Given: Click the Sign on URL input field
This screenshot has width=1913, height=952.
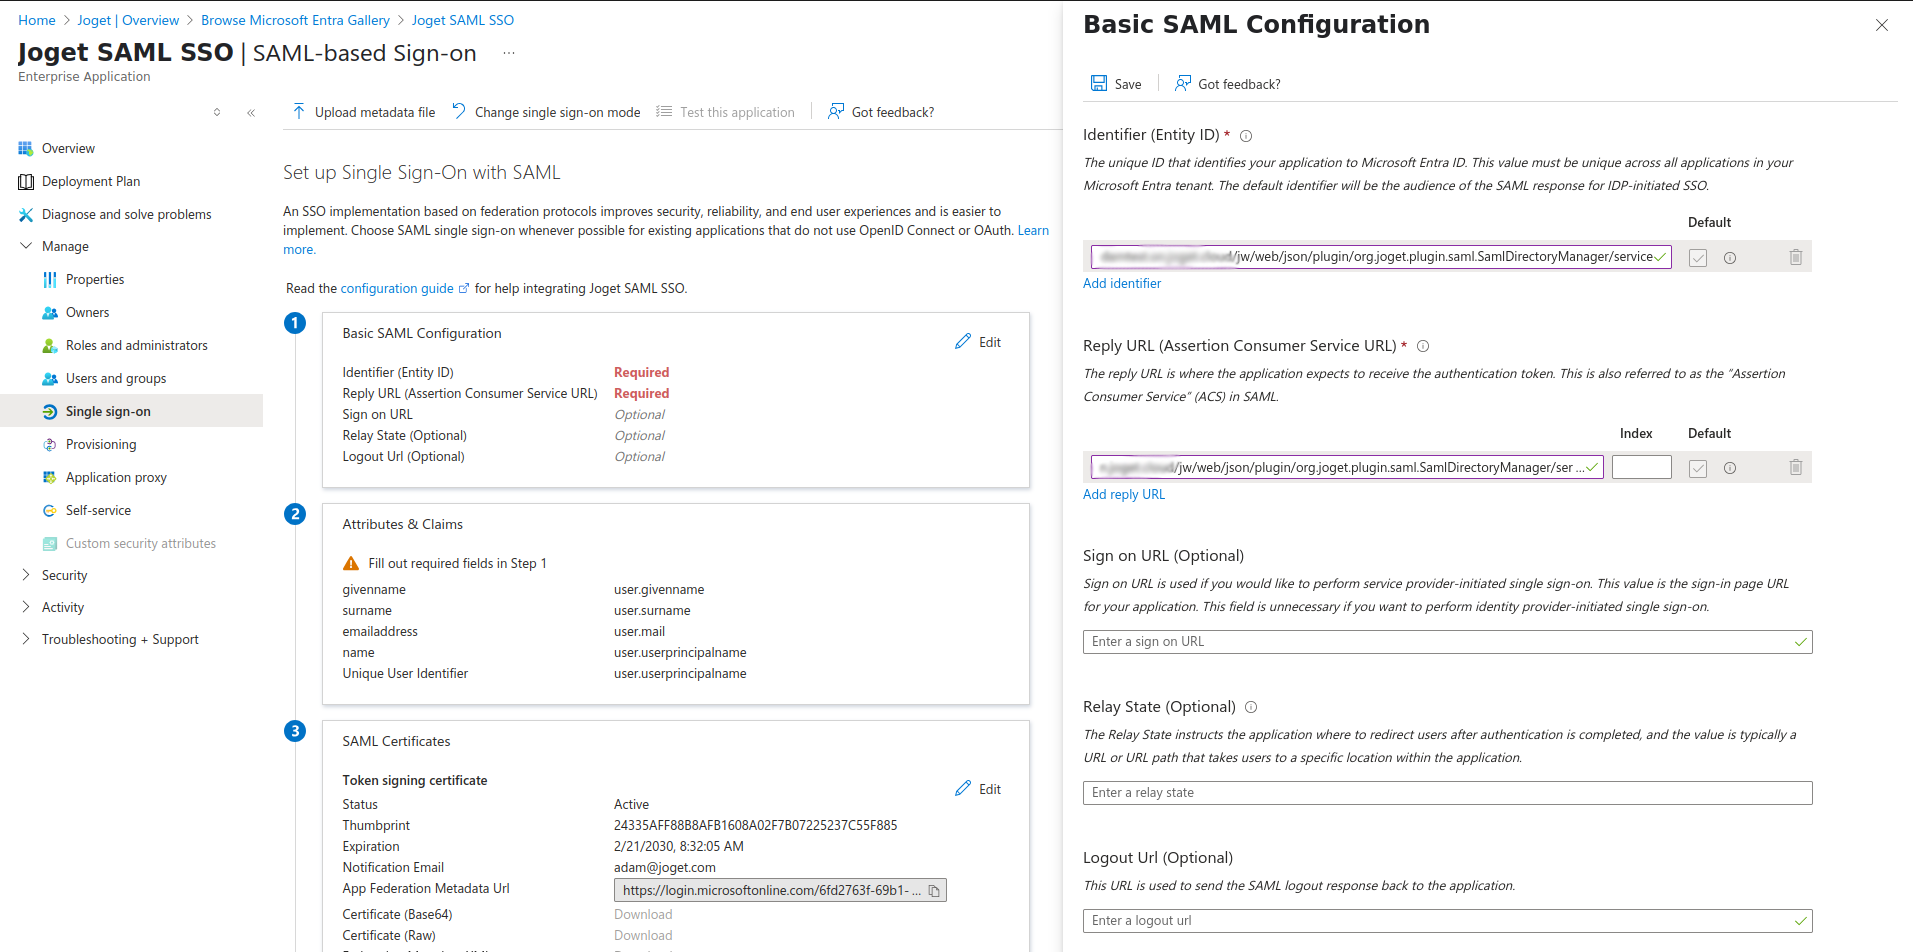Looking at the screenshot, I should [1440, 642].
